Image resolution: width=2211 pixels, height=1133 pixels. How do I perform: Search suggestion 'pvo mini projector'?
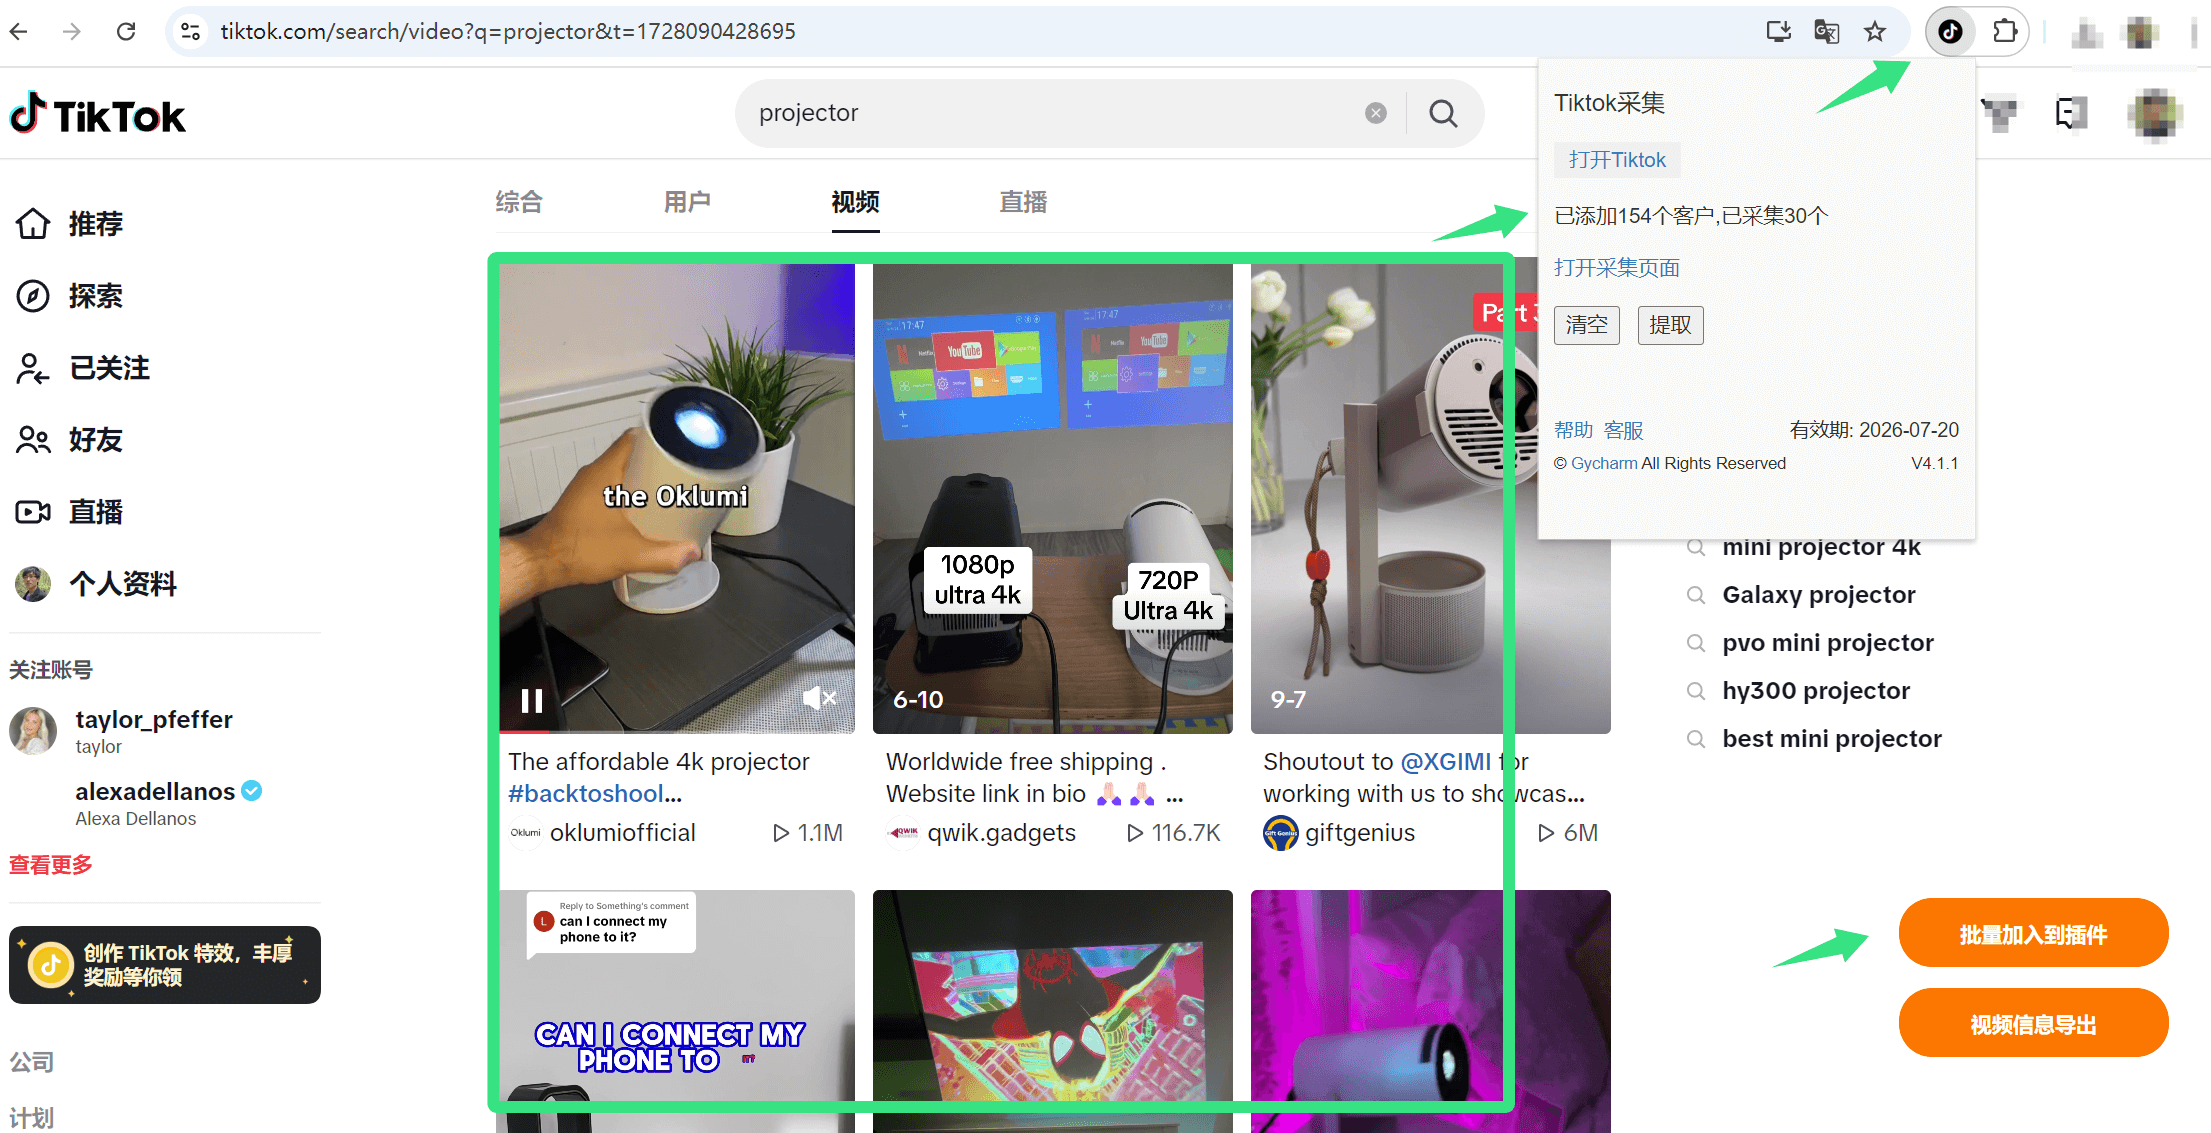1828,643
